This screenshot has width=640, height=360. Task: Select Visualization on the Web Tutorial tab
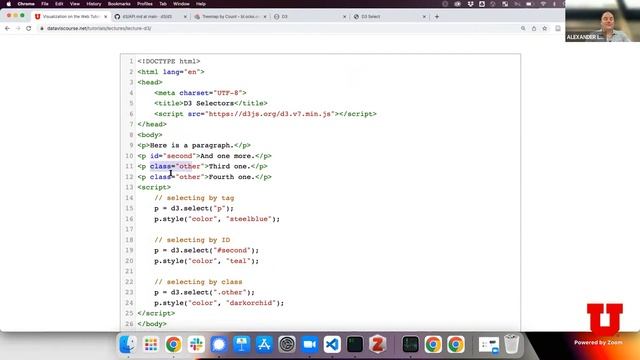70,16
